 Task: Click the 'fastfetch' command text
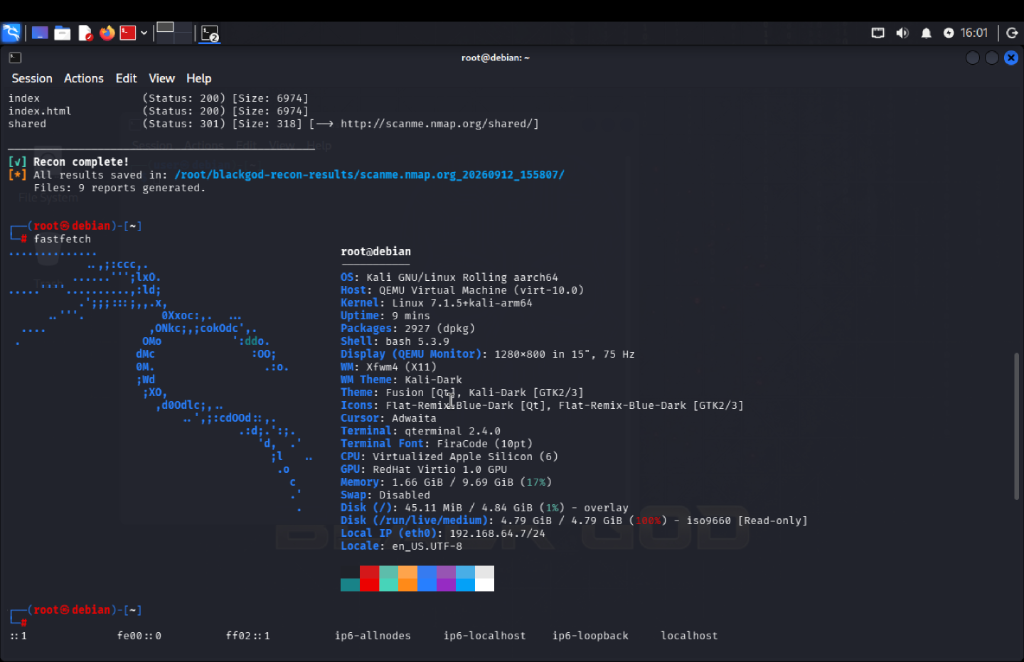pyautogui.click(x=62, y=238)
